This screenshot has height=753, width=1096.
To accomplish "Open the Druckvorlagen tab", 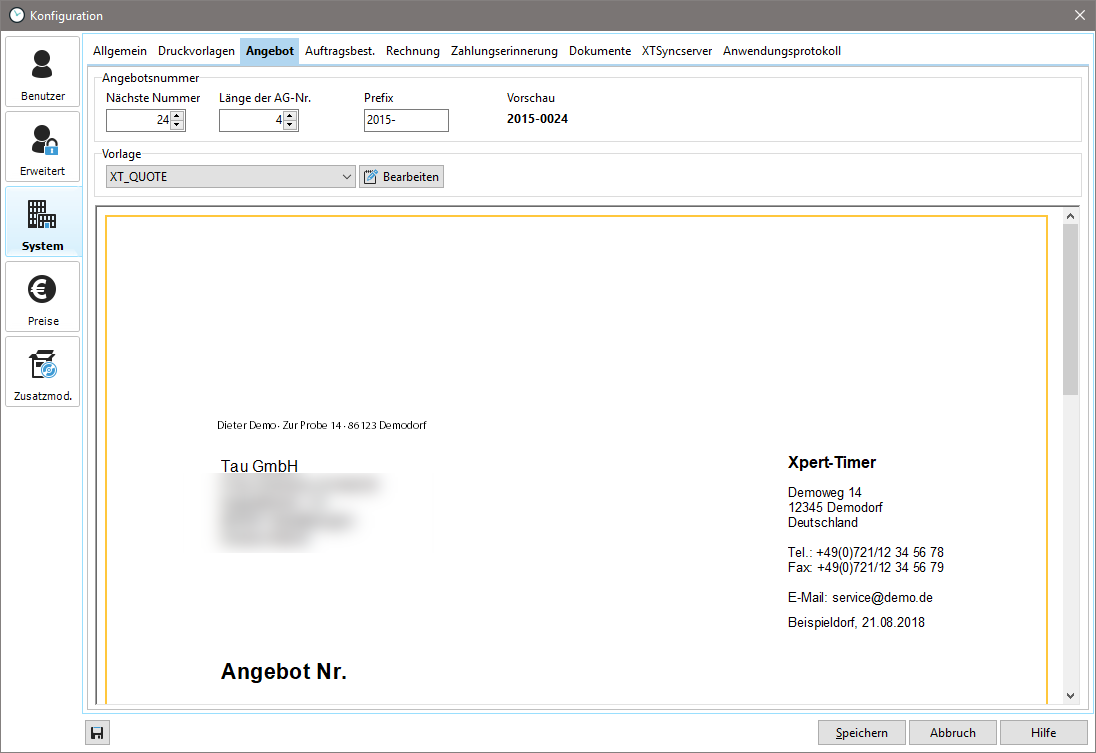I will [196, 51].
